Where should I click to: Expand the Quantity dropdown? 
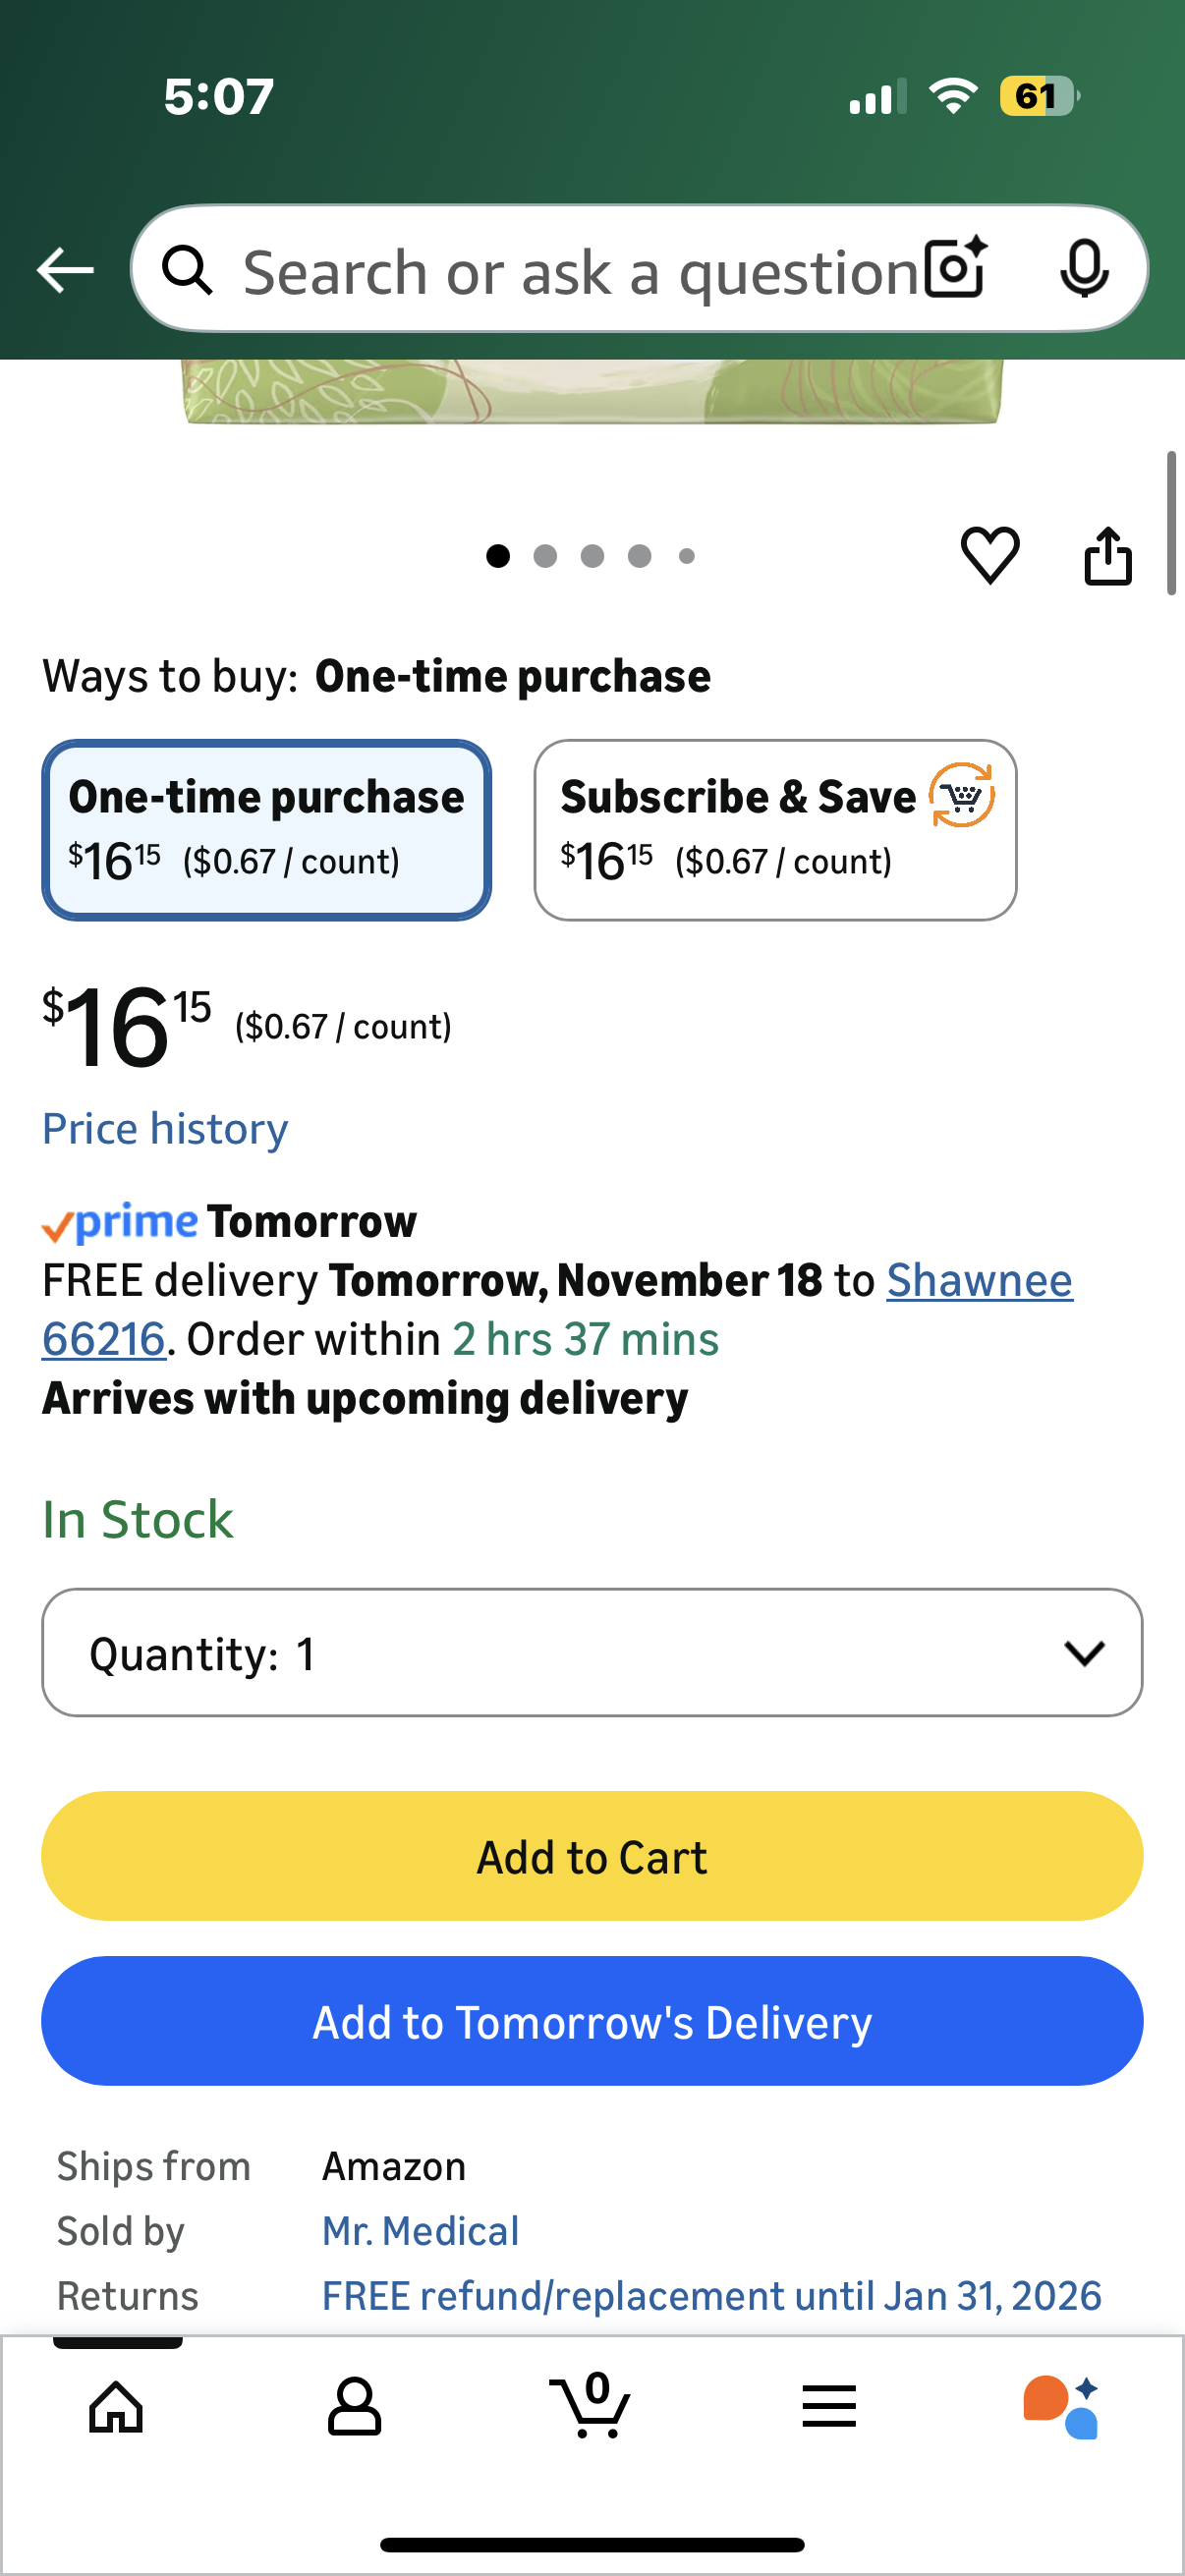tap(592, 1653)
